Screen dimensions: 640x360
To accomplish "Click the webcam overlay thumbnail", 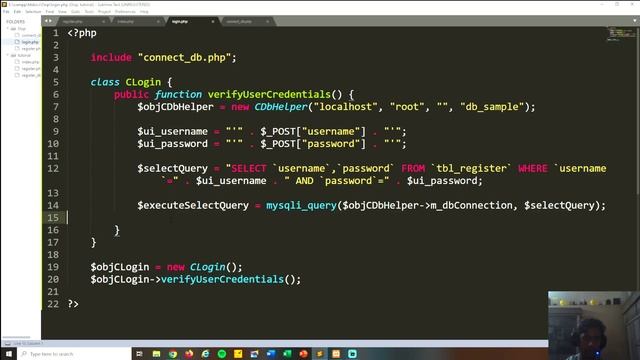I will click(594, 325).
